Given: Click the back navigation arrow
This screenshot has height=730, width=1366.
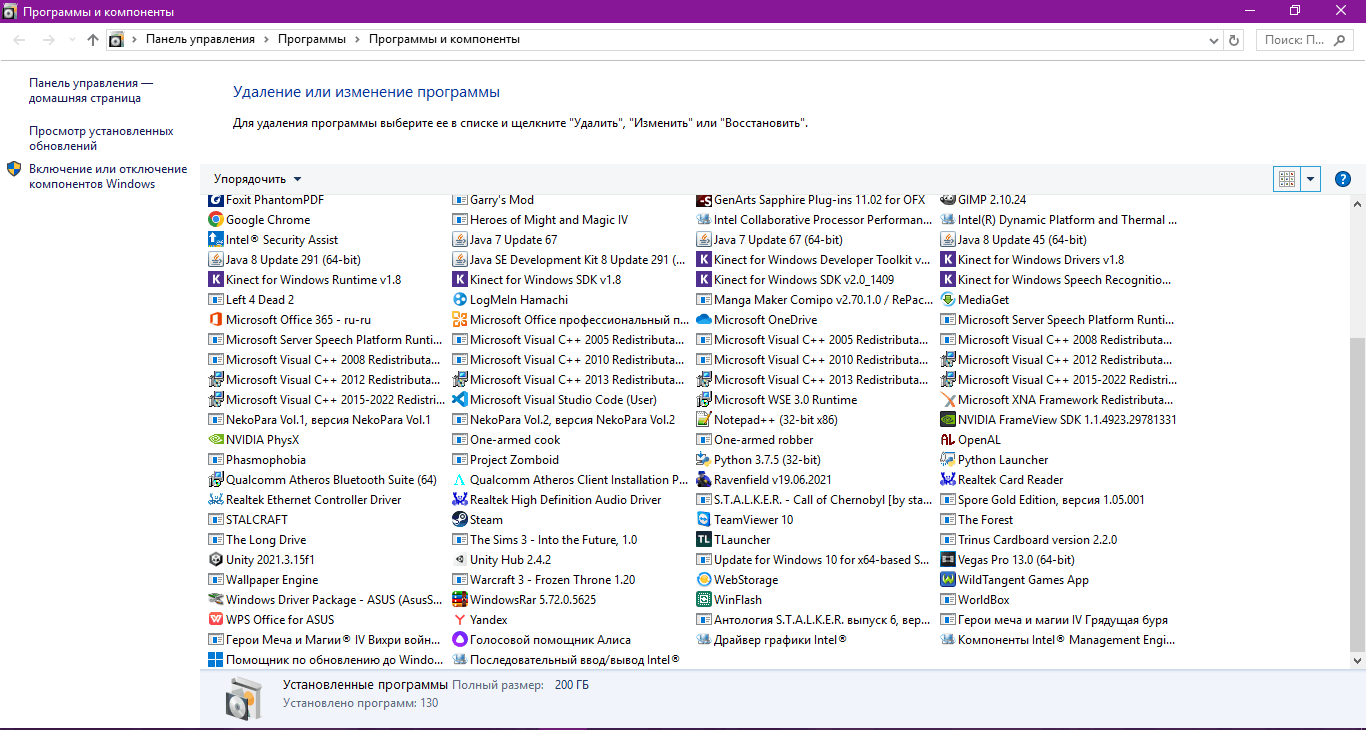Looking at the screenshot, I should click(x=20, y=40).
